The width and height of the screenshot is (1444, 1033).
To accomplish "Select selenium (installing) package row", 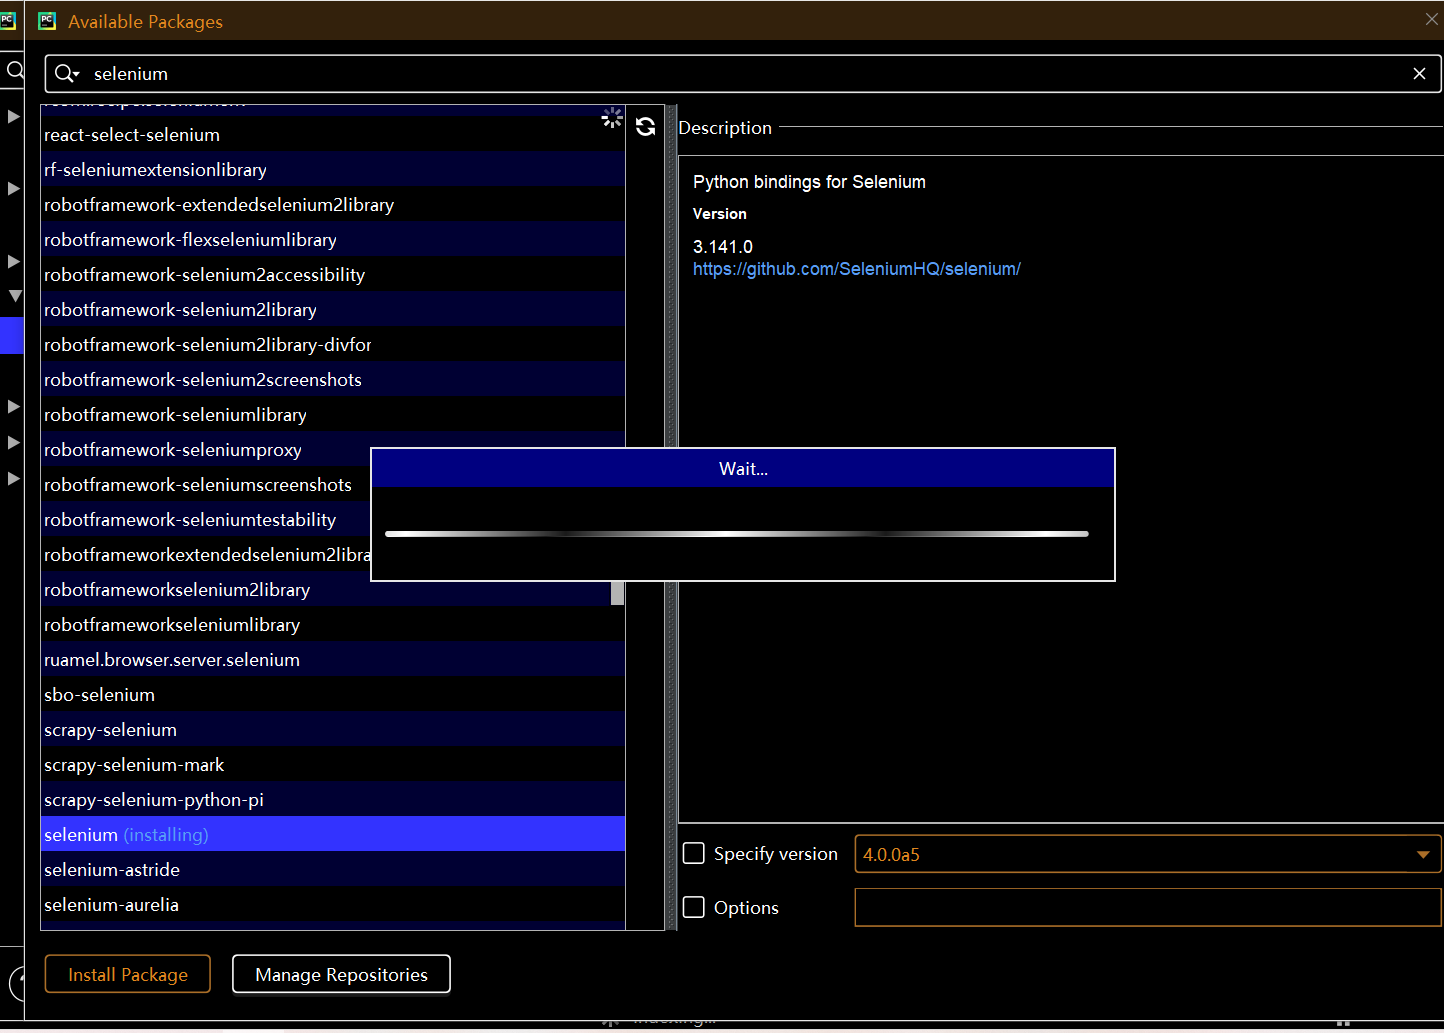I will tap(333, 834).
